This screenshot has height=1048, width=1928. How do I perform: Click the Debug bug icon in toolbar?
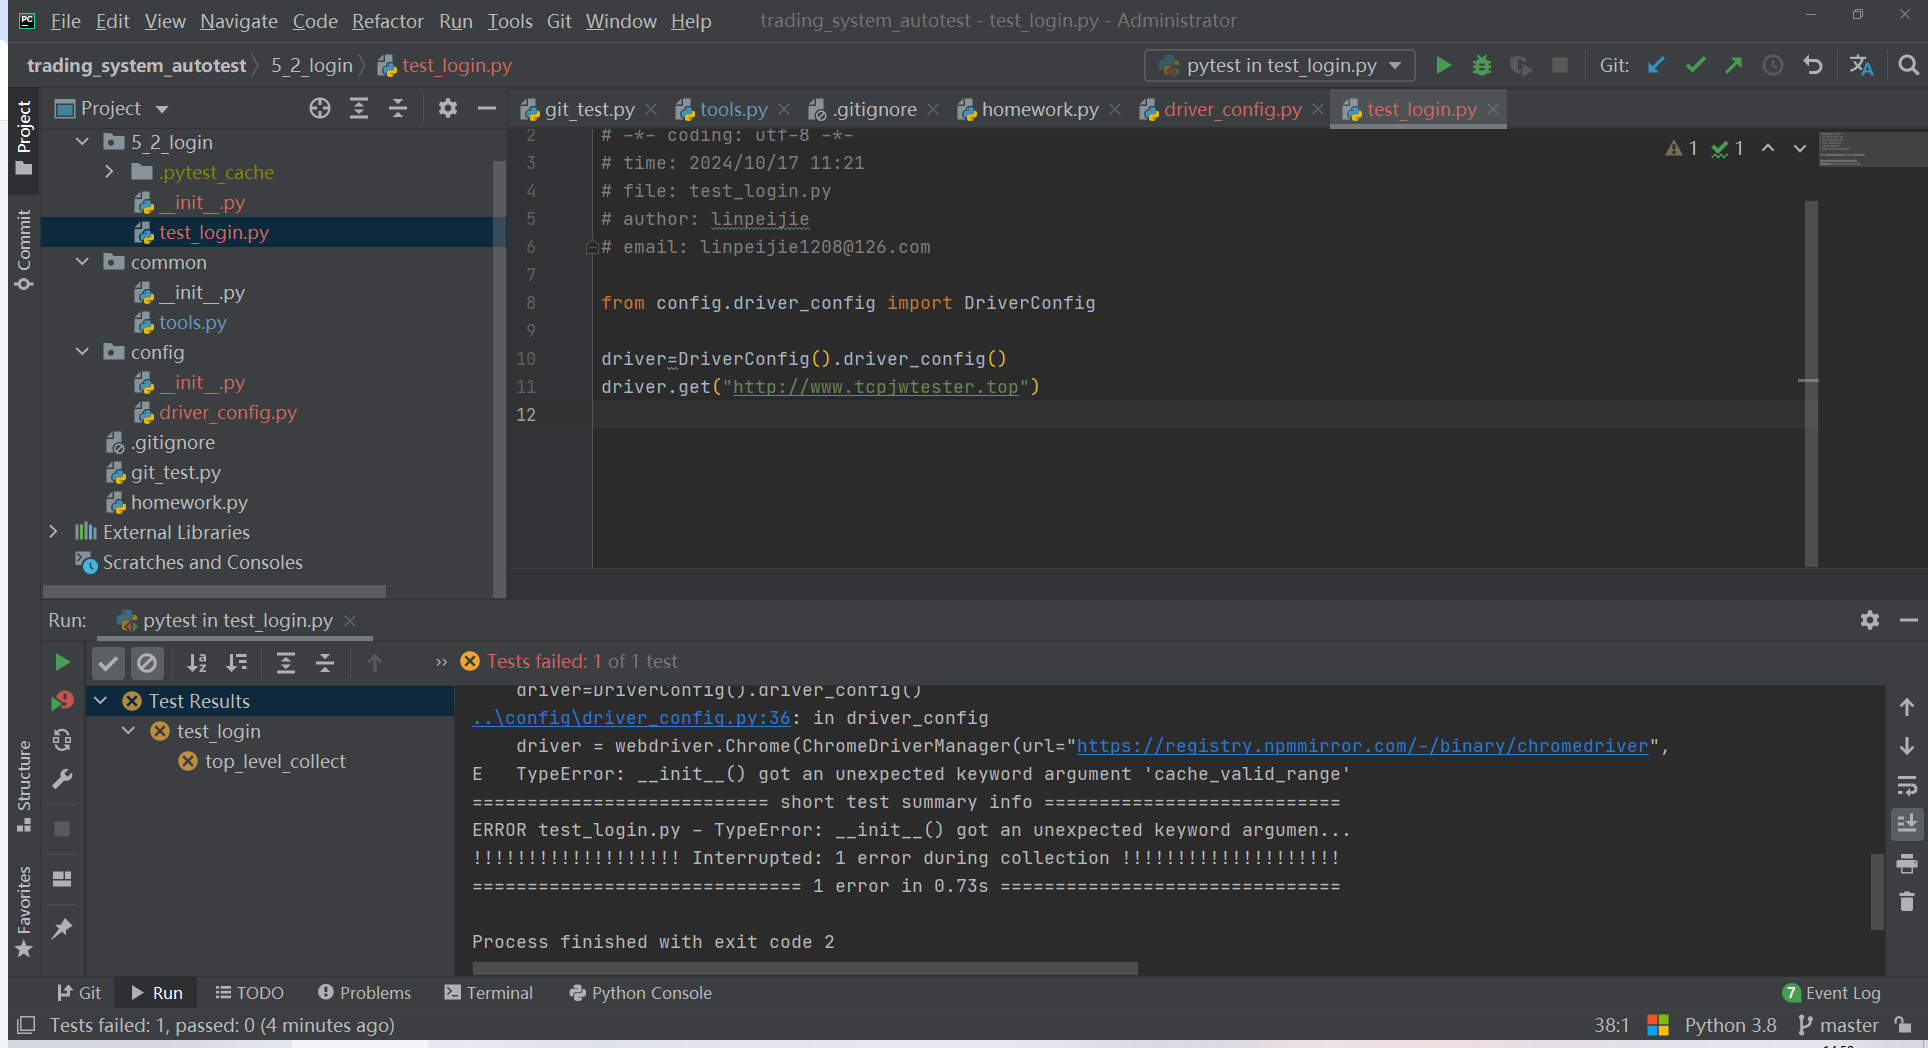click(x=1481, y=66)
